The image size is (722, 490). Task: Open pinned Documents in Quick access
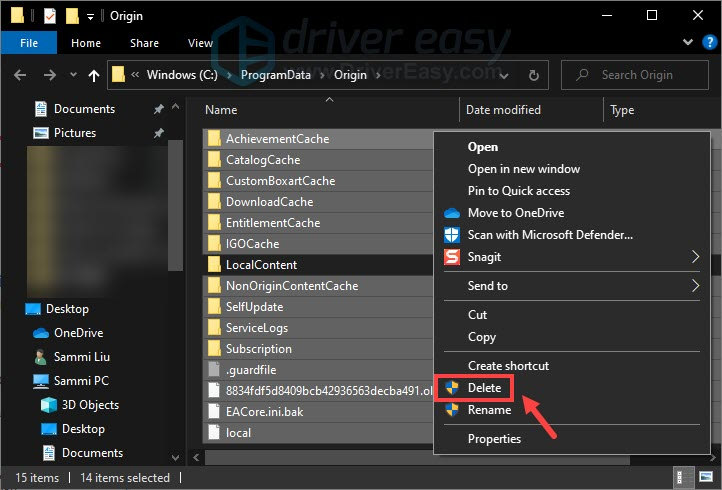click(84, 109)
